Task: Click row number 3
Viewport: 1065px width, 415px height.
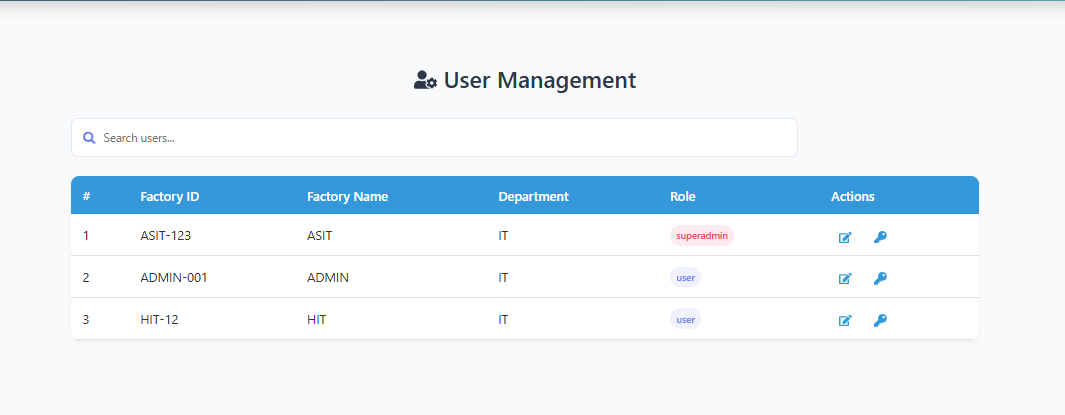Action: [86, 319]
